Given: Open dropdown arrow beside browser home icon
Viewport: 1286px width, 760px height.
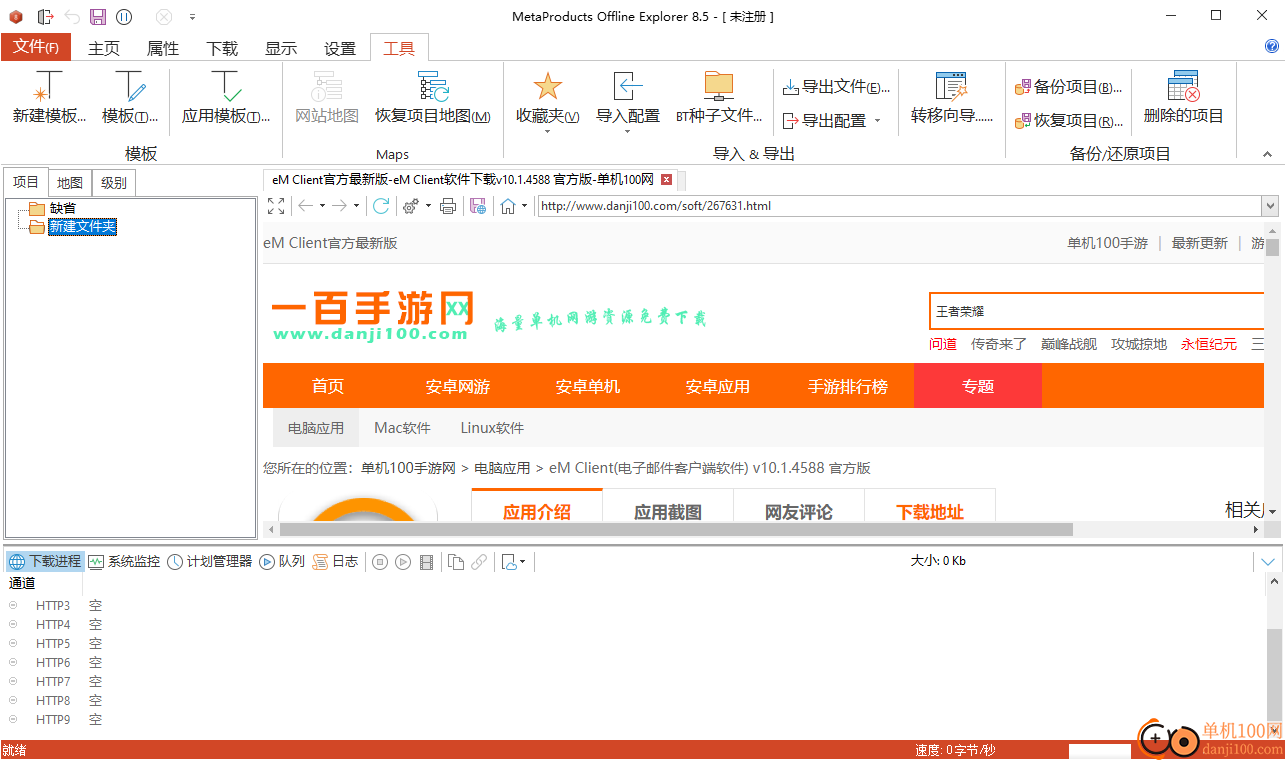Looking at the screenshot, I should coord(524,206).
